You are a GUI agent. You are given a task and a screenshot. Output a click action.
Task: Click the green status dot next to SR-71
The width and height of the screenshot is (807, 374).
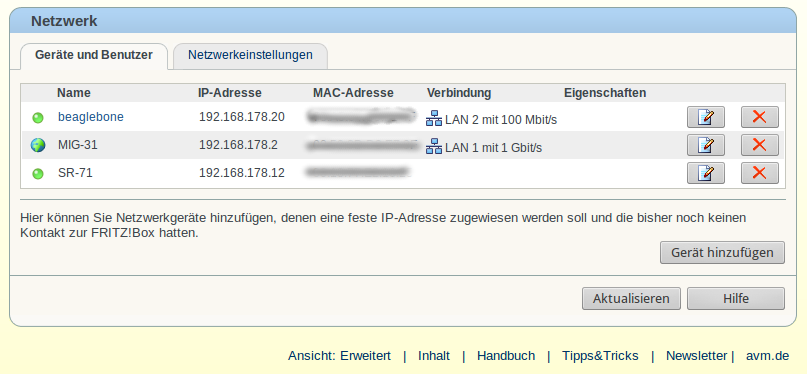(x=38, y=174)
